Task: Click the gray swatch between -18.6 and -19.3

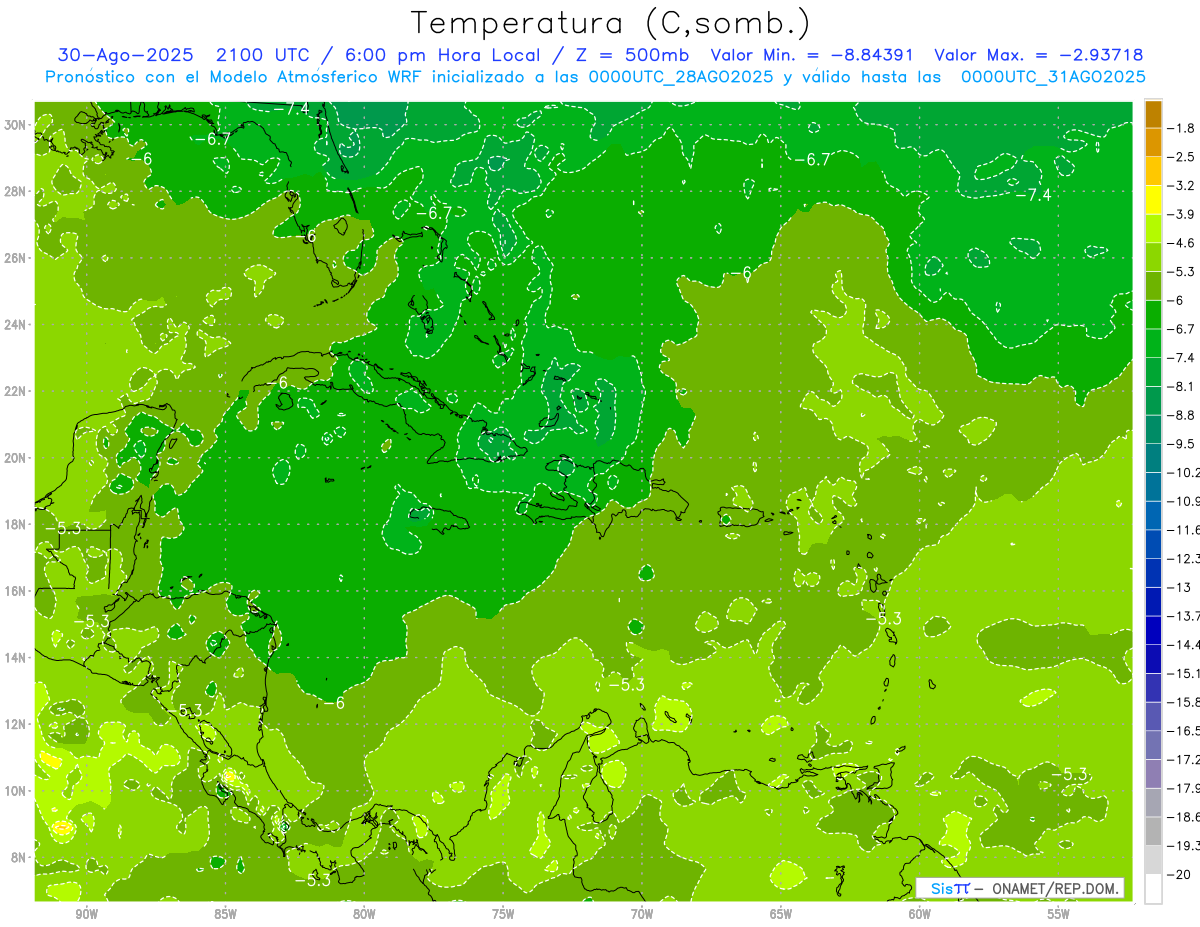Action: click(1153, 831)
